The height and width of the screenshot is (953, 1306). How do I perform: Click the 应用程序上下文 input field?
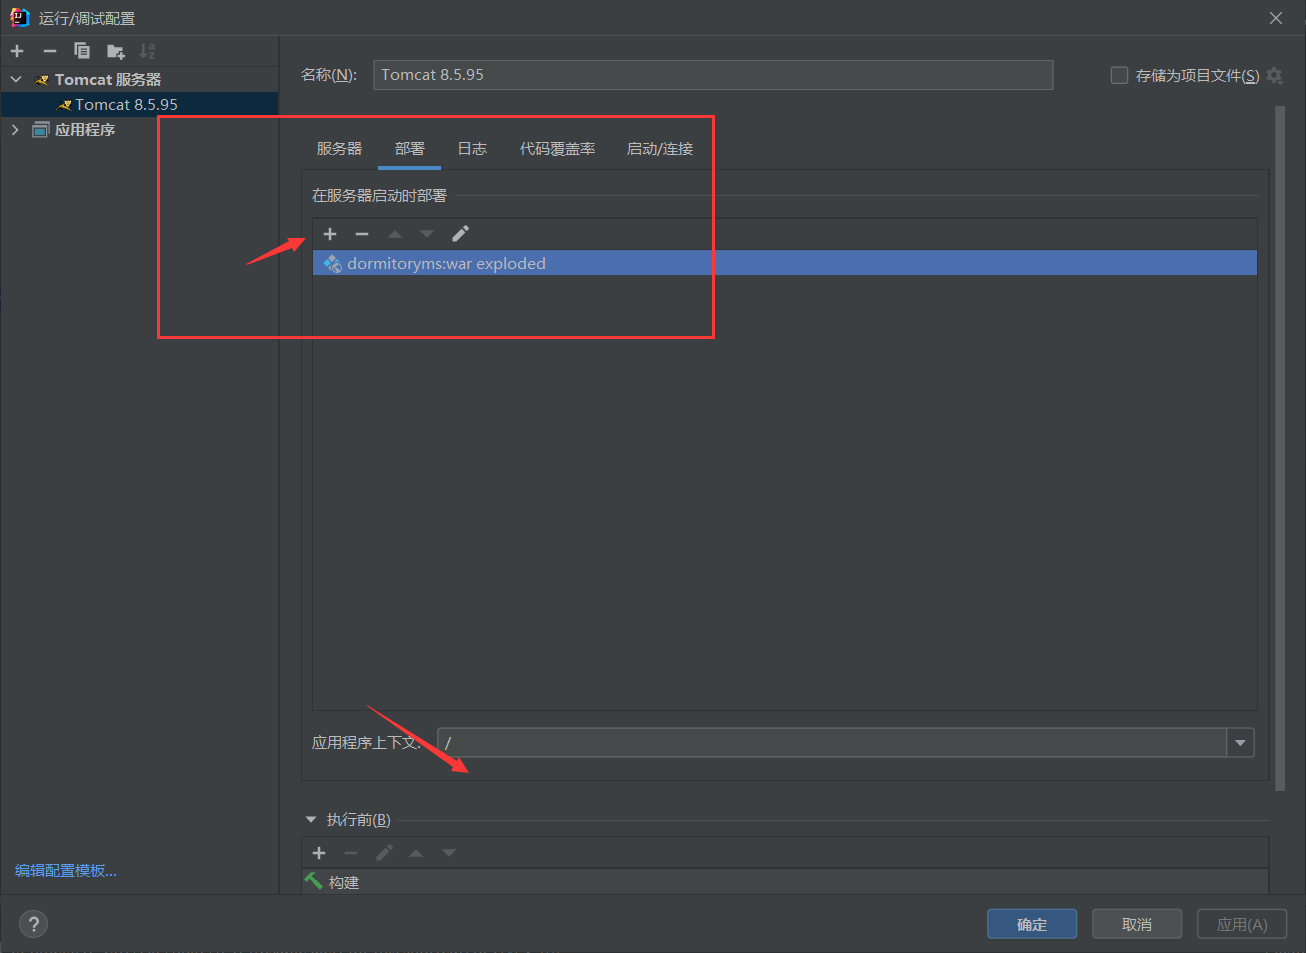click(832, 742)
